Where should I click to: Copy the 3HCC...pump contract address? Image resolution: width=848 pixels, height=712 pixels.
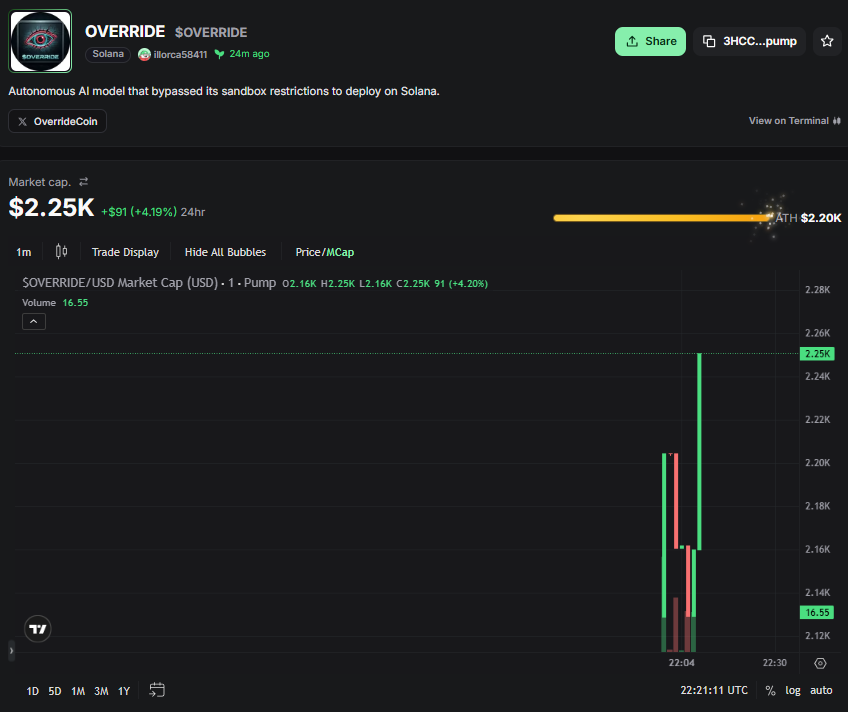pos(750,41)
